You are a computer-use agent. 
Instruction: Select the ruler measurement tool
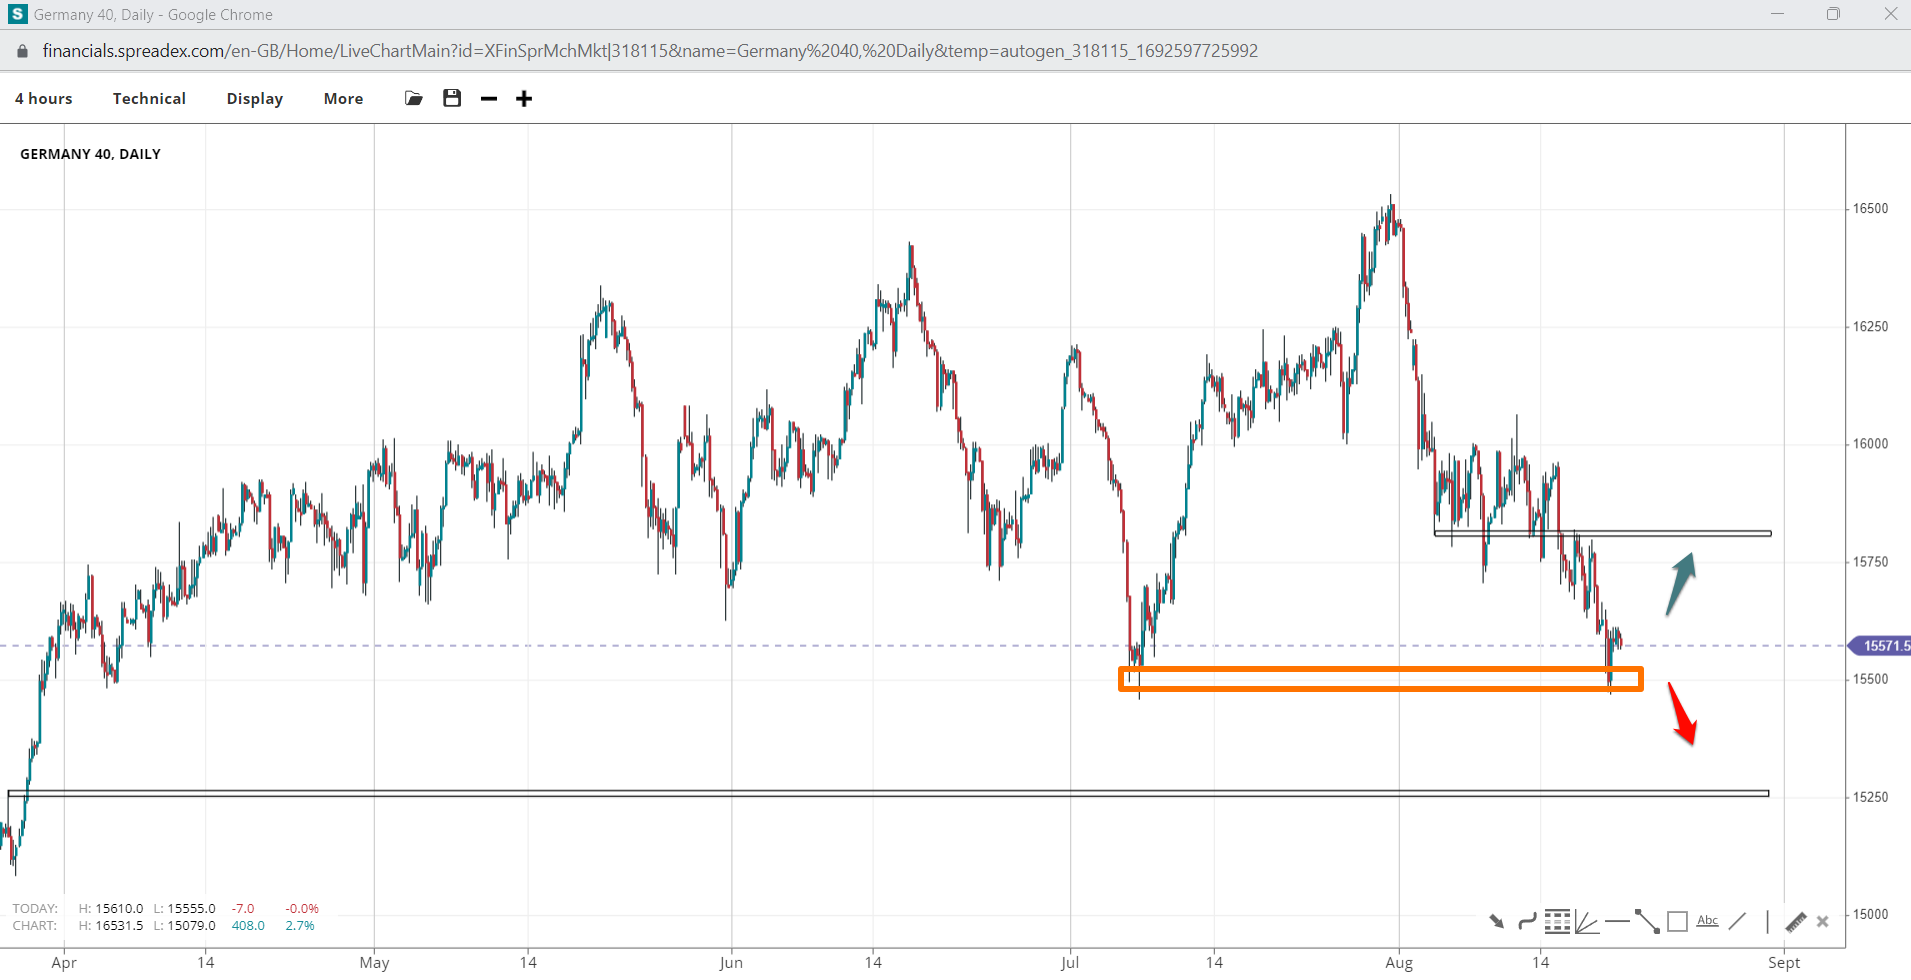point(1796,921)
